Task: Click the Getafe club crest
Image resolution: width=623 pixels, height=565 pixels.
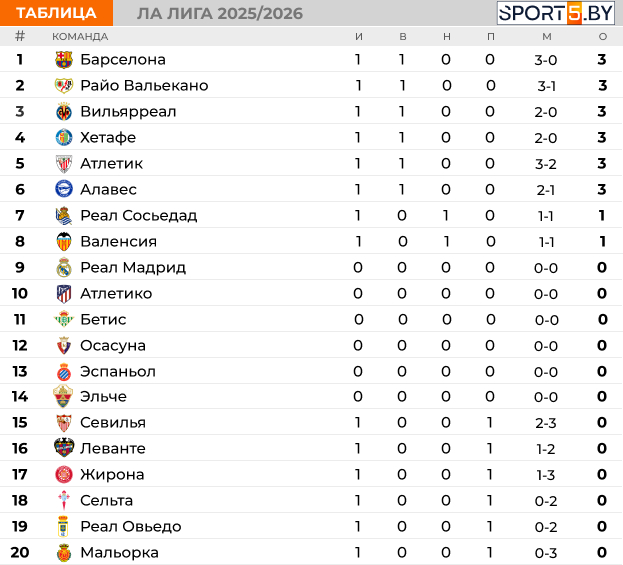Action: click(x=64, y=137)
